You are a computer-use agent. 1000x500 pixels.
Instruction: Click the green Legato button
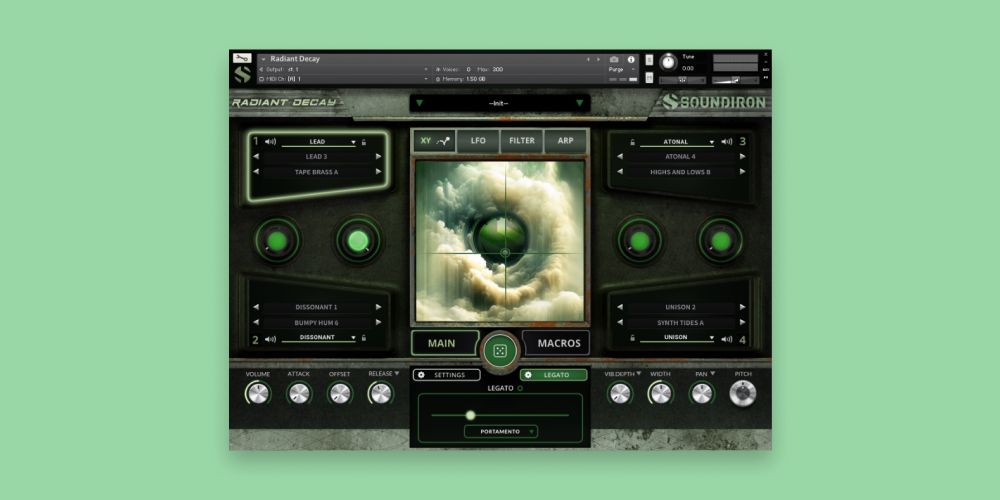(x=554, y=375)
